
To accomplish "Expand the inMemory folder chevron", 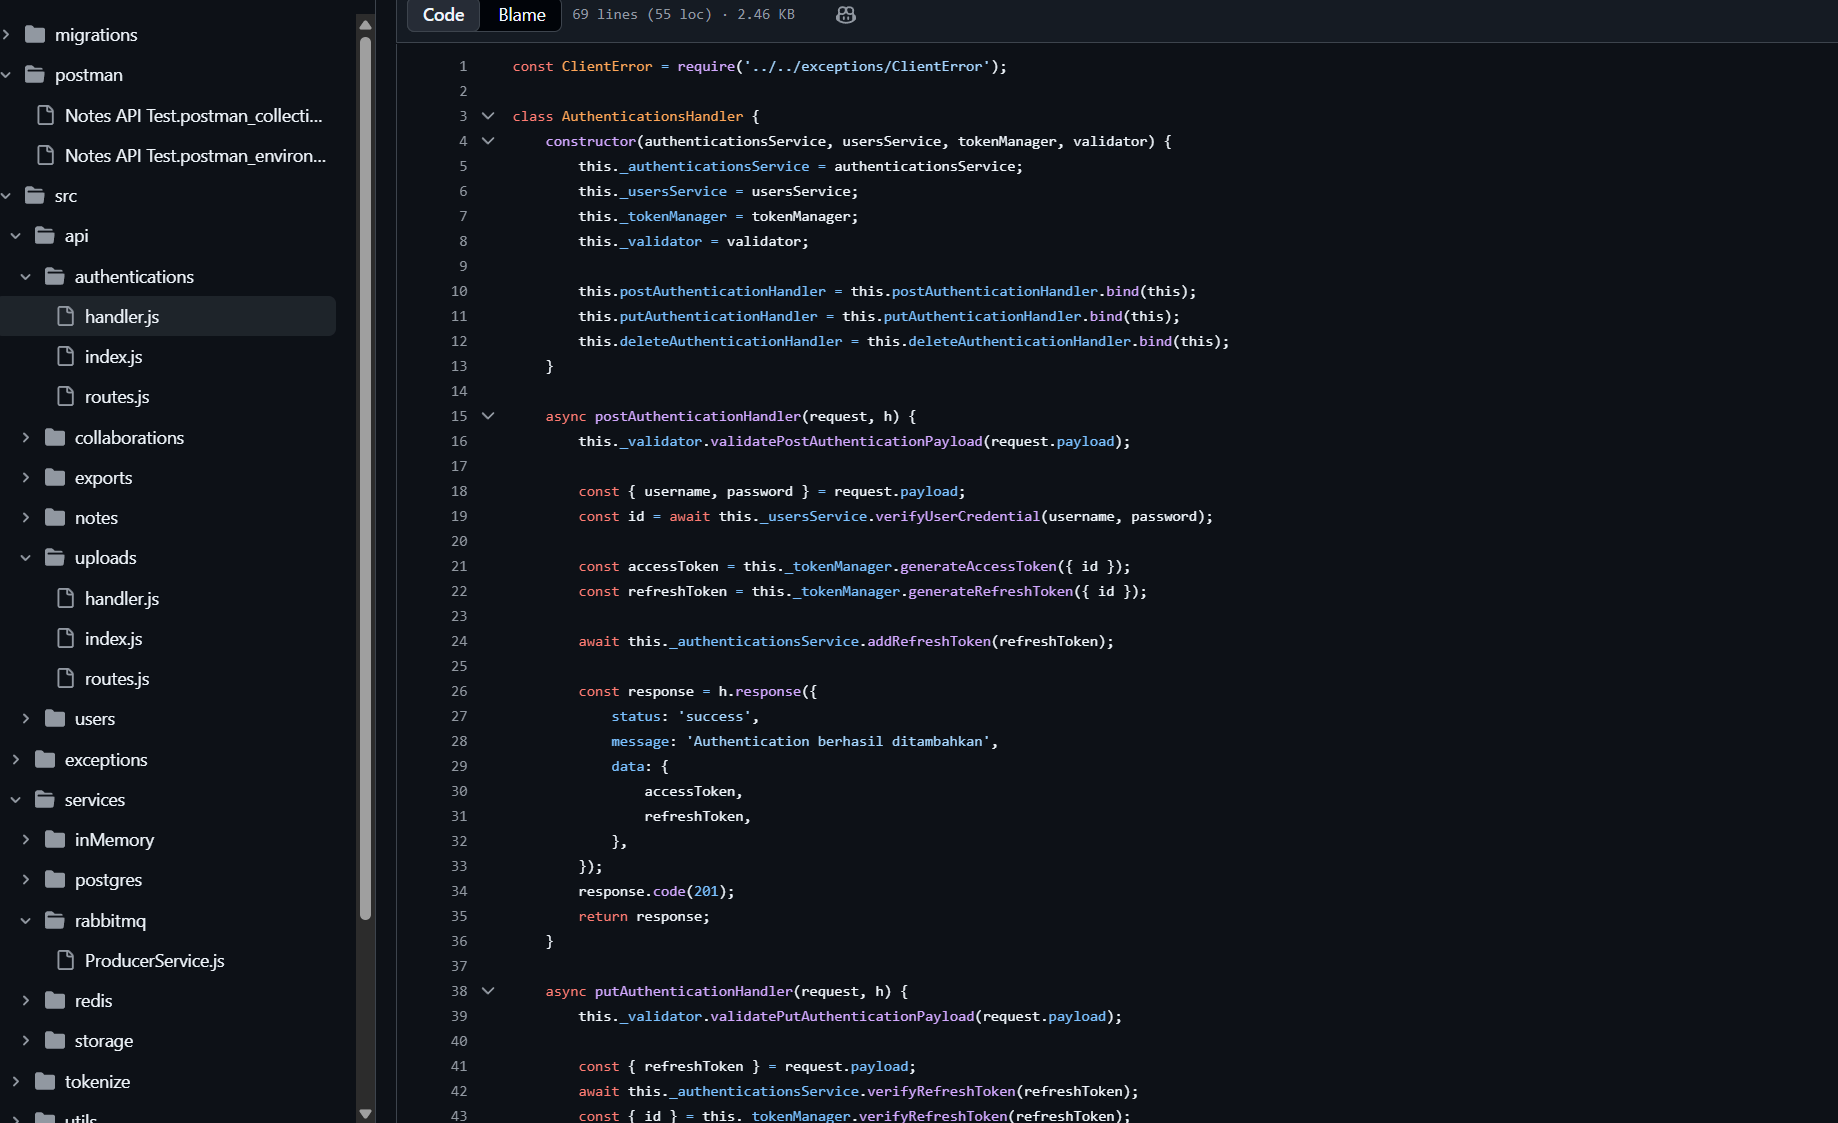I will point(26,840).
